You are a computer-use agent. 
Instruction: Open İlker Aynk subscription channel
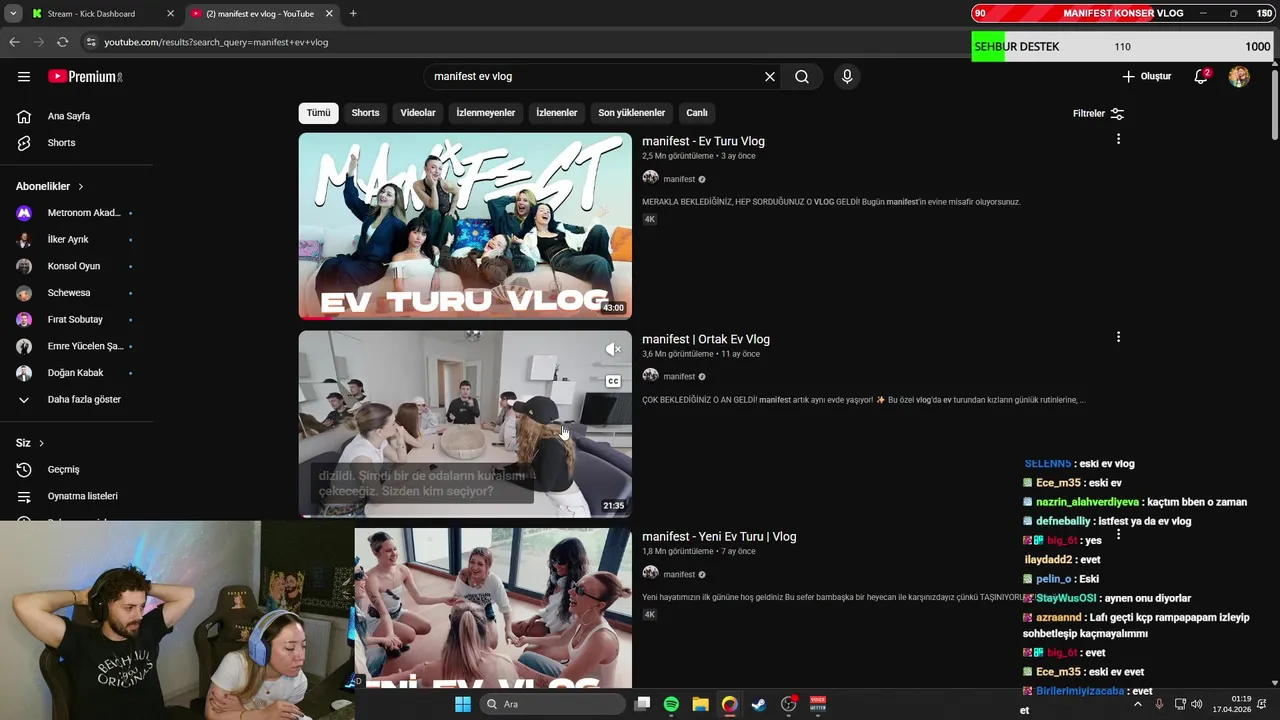75,240
